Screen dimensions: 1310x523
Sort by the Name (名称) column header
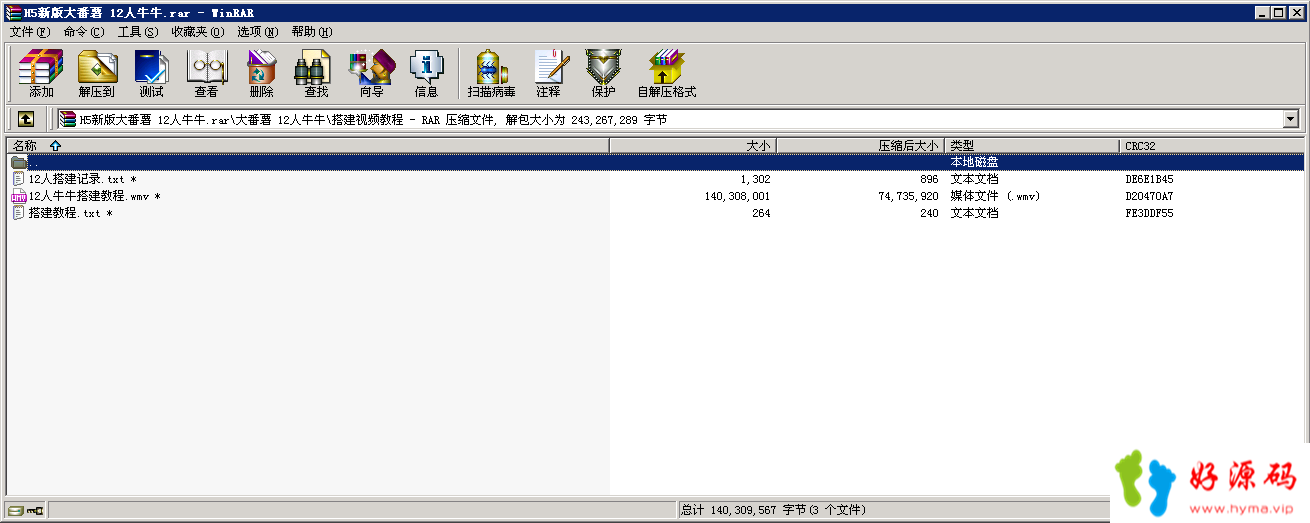pyautogui.click(x=308, y=146)
